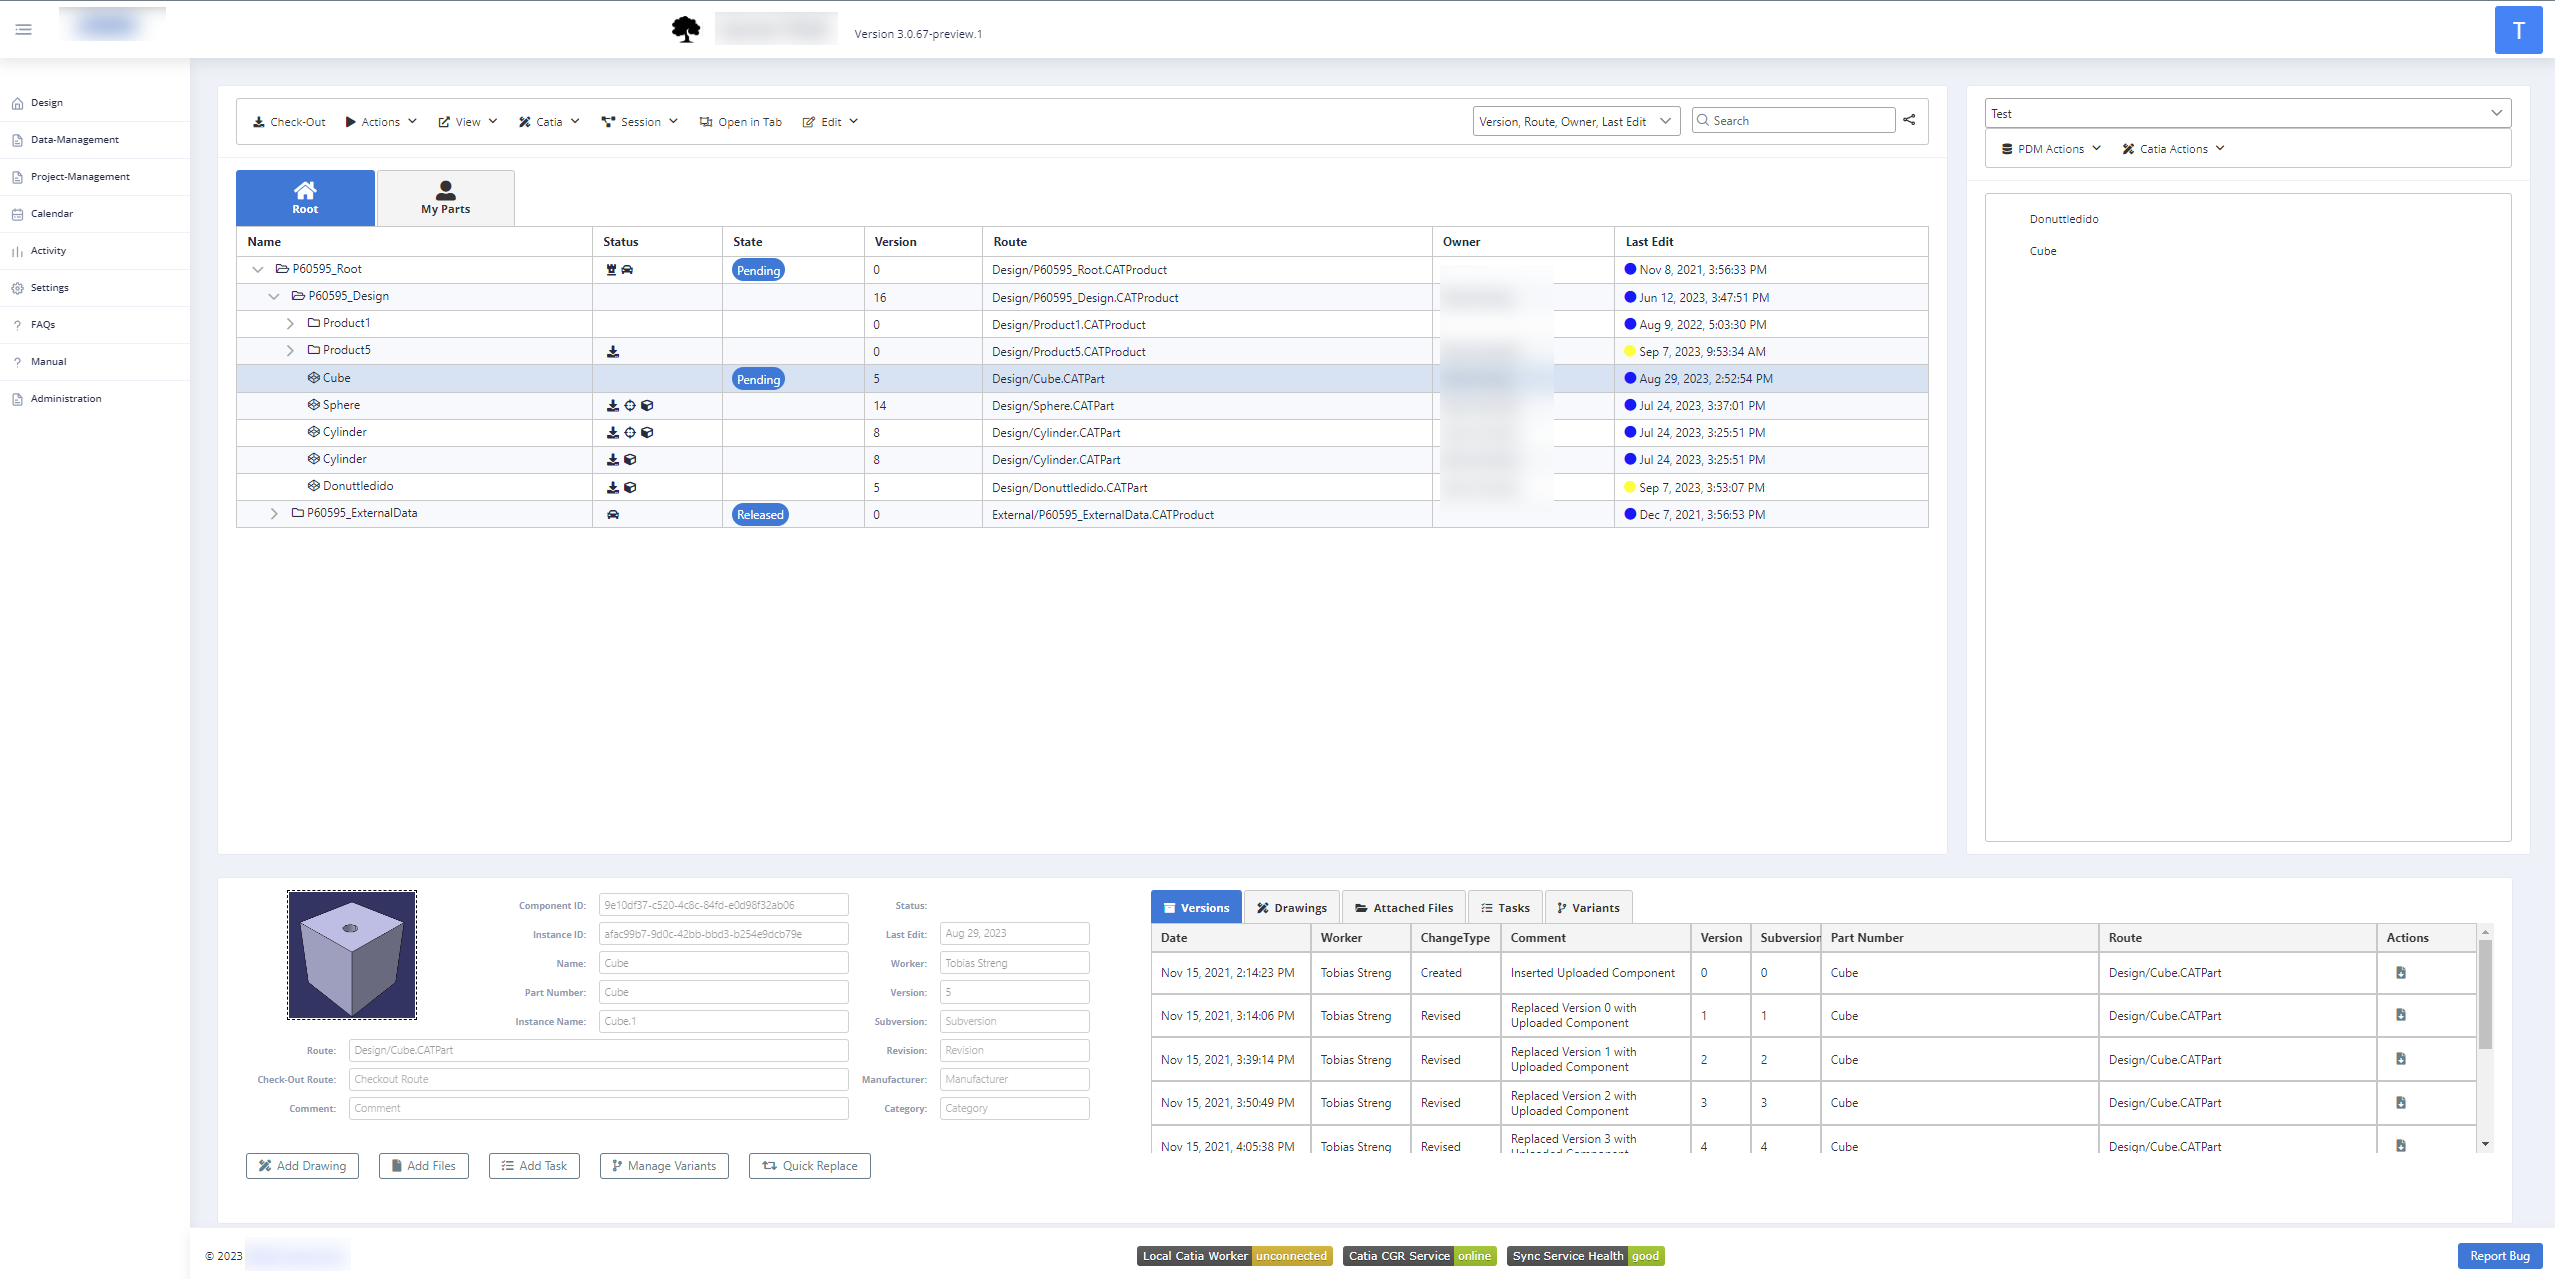Open the Calendar sidebar item

click(51, 214)
